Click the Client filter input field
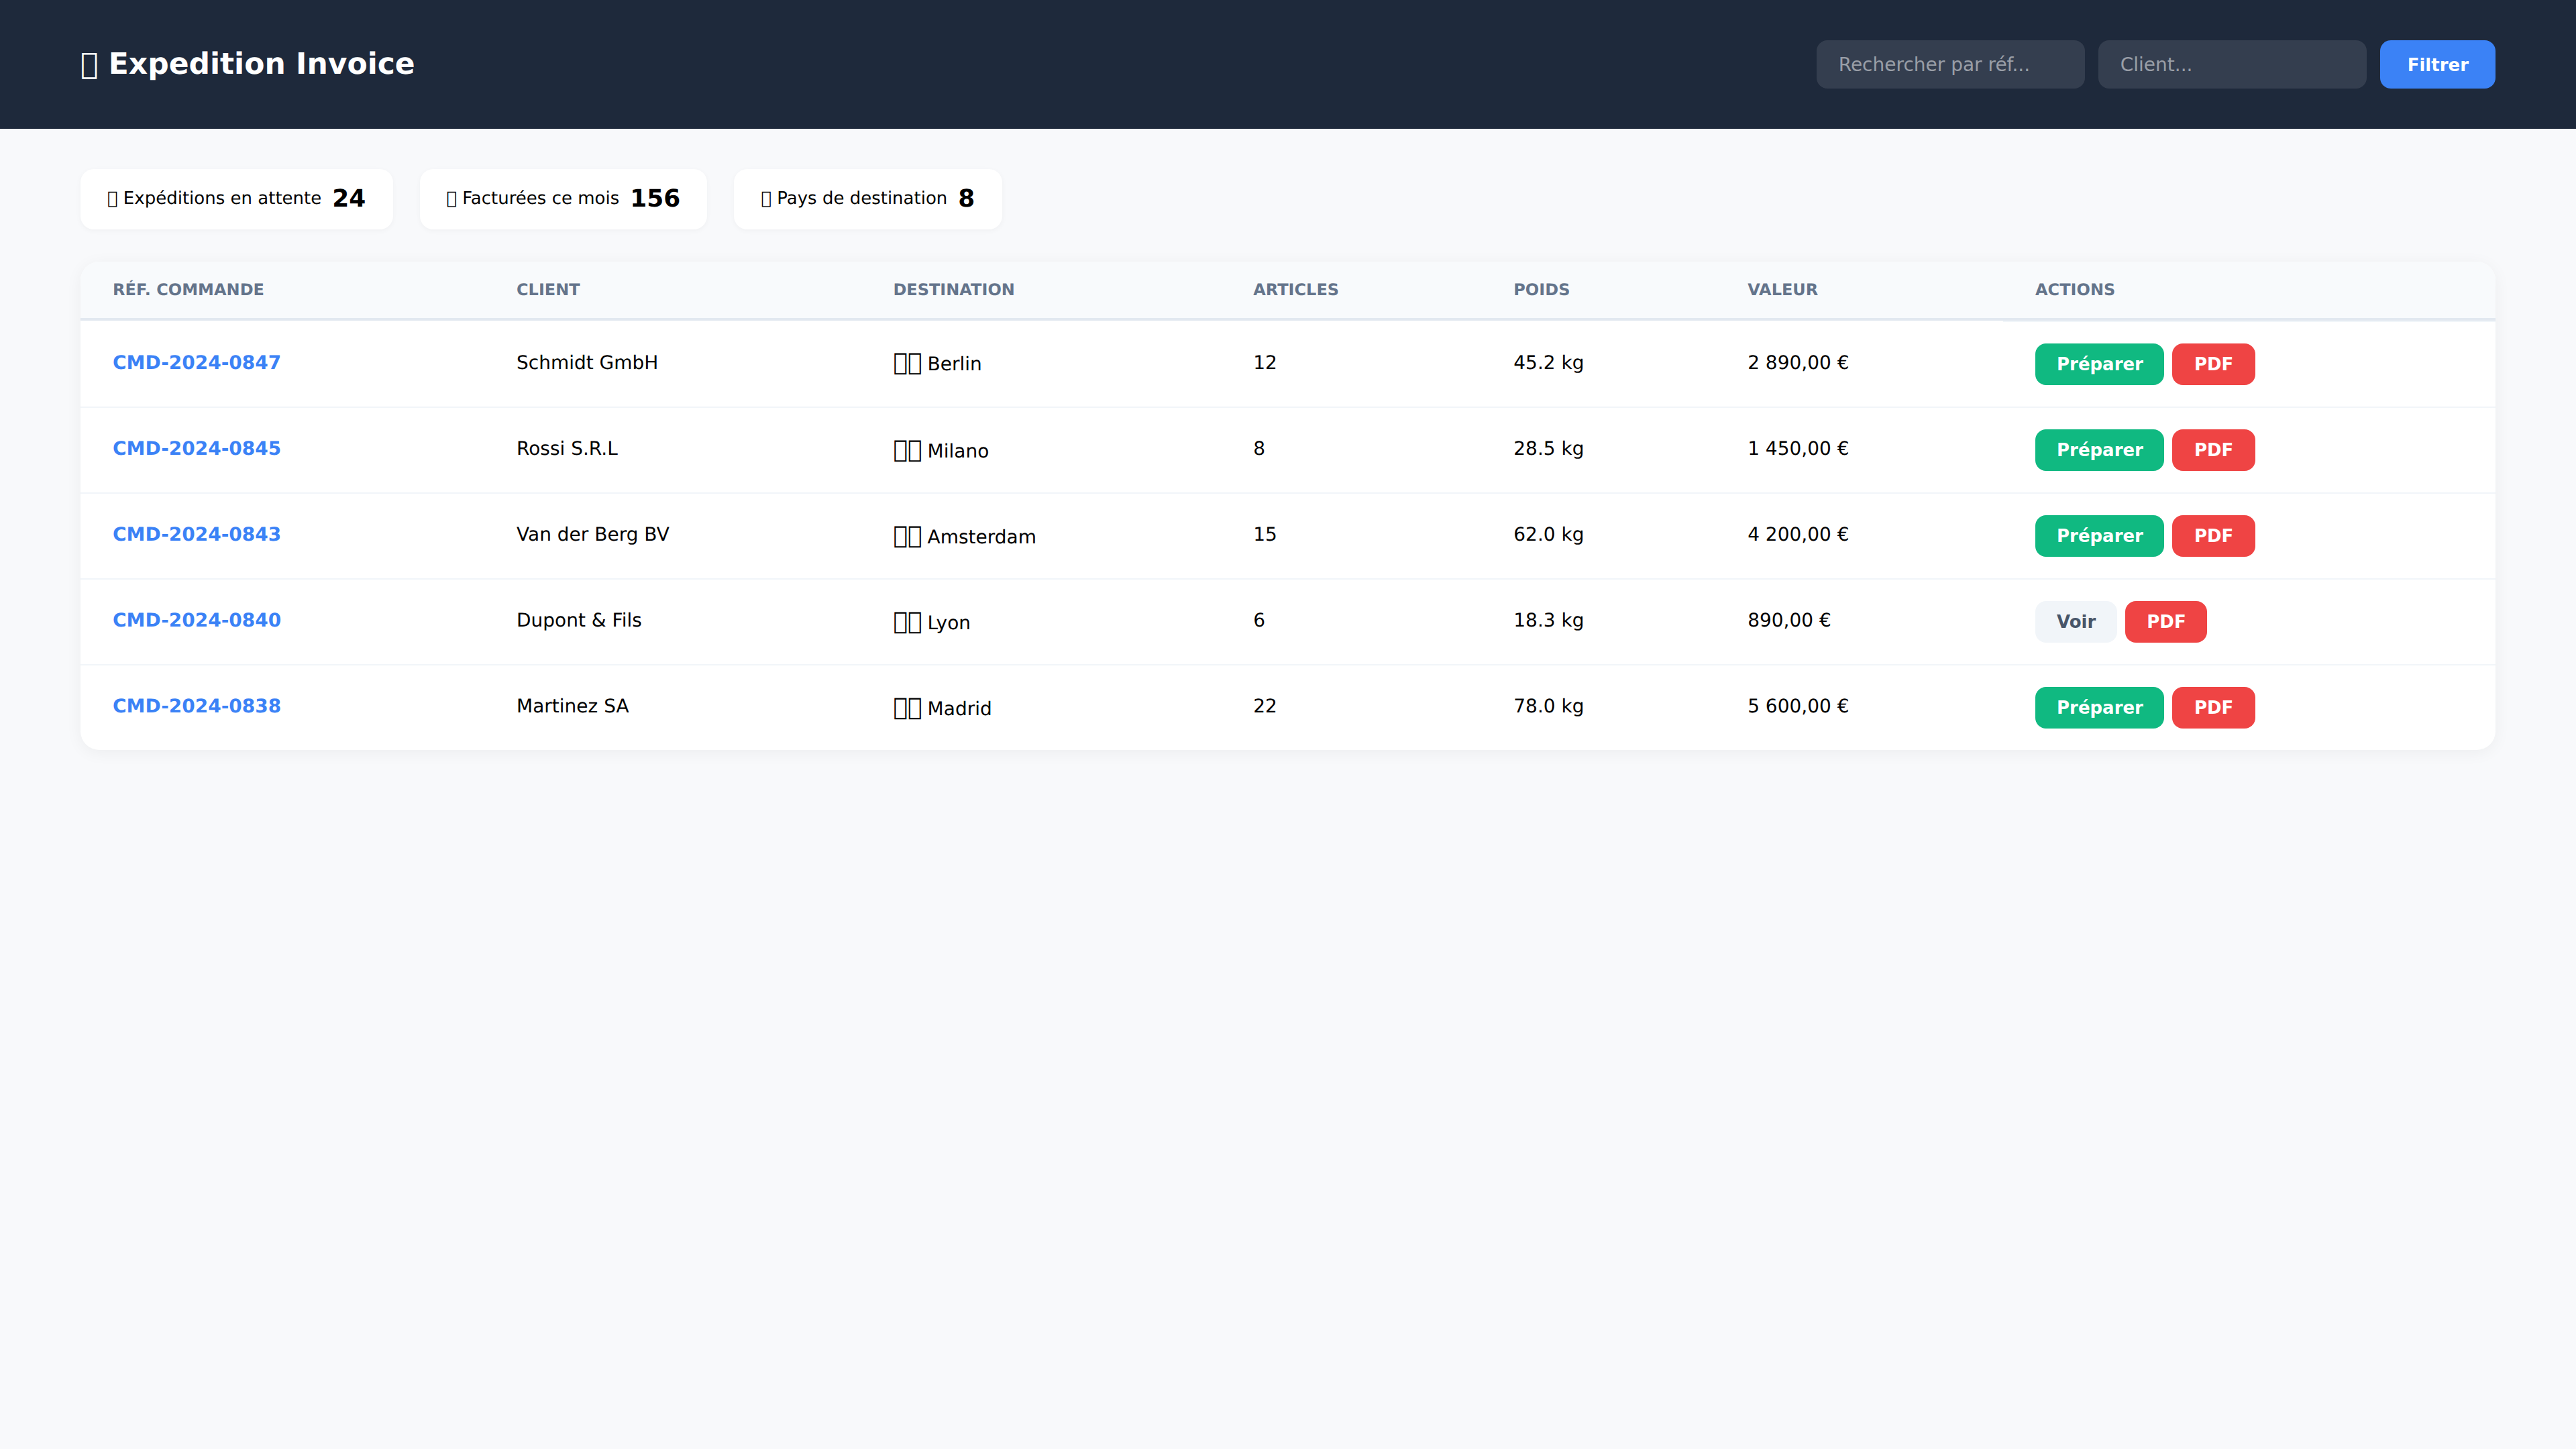Image resolution: width=2576 pixels, height=1449 pixels. pyautogui.click(x=2231, y=64)
